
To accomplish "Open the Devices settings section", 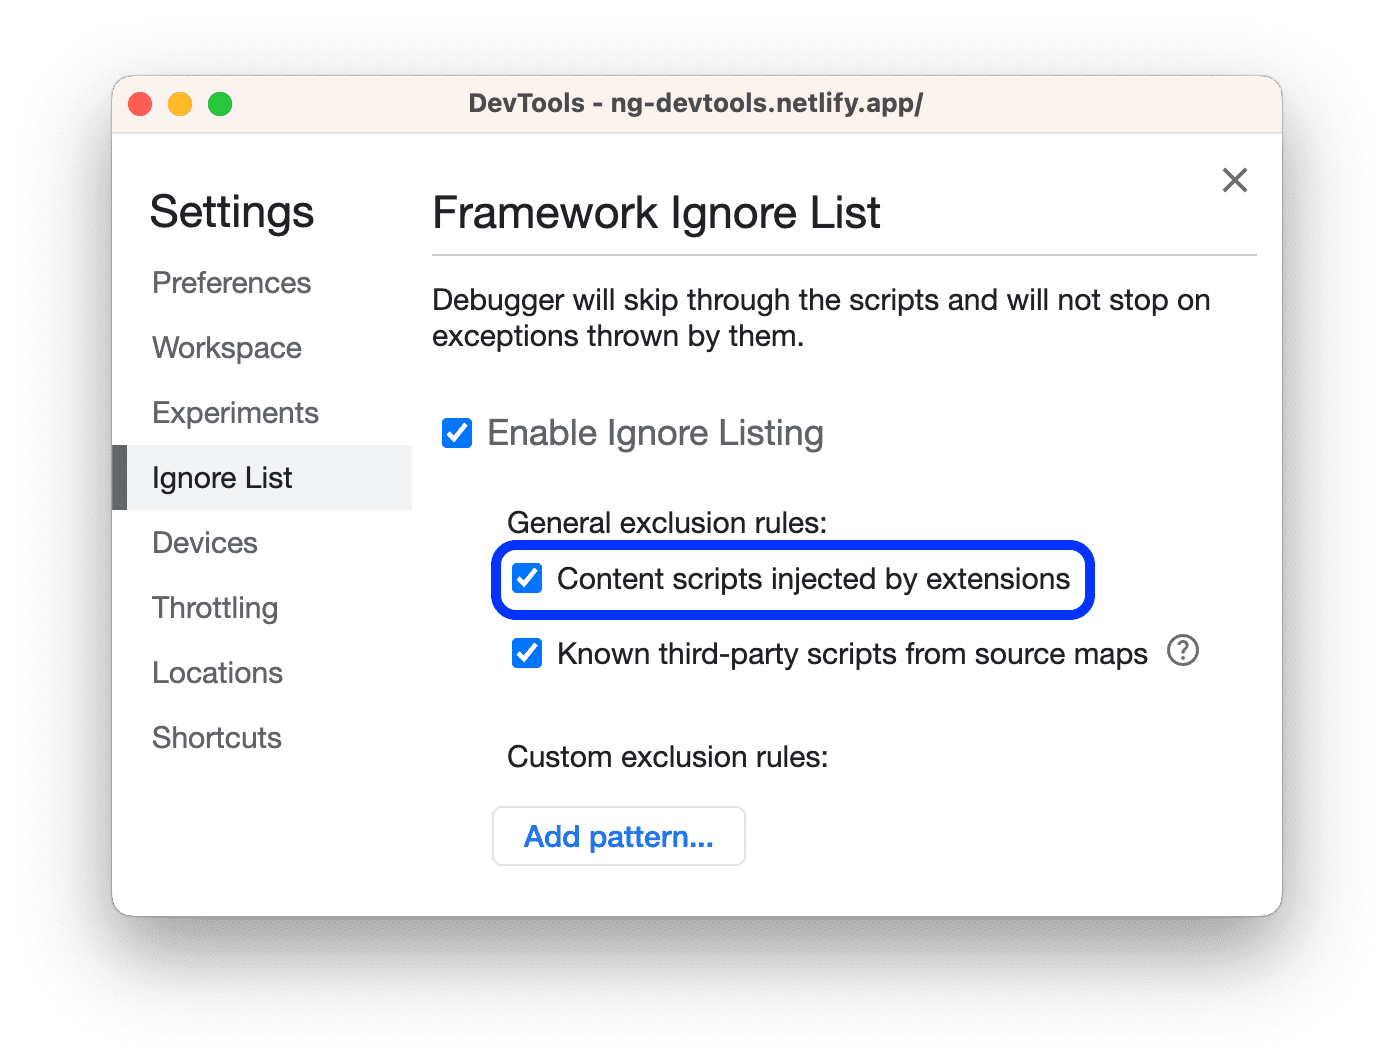I will click(205, 542).
